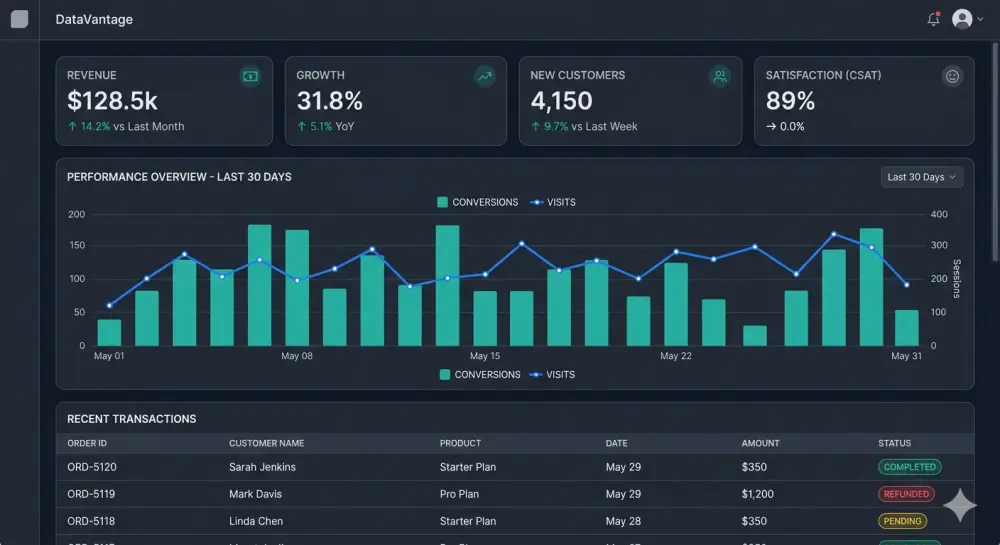Click Pro Plan product cell
The height and width of the screenshot is (545, 1000).
pyautogui.click(x=459, y=494)
